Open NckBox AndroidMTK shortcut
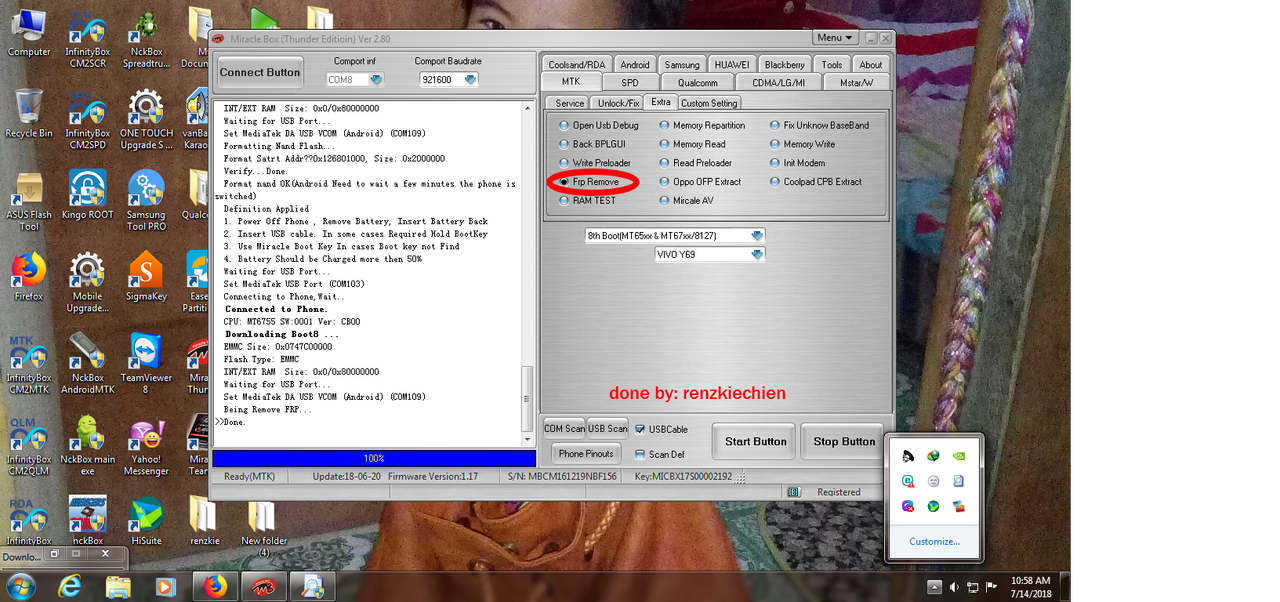1280x602 pixels. (x=88, y=365)
